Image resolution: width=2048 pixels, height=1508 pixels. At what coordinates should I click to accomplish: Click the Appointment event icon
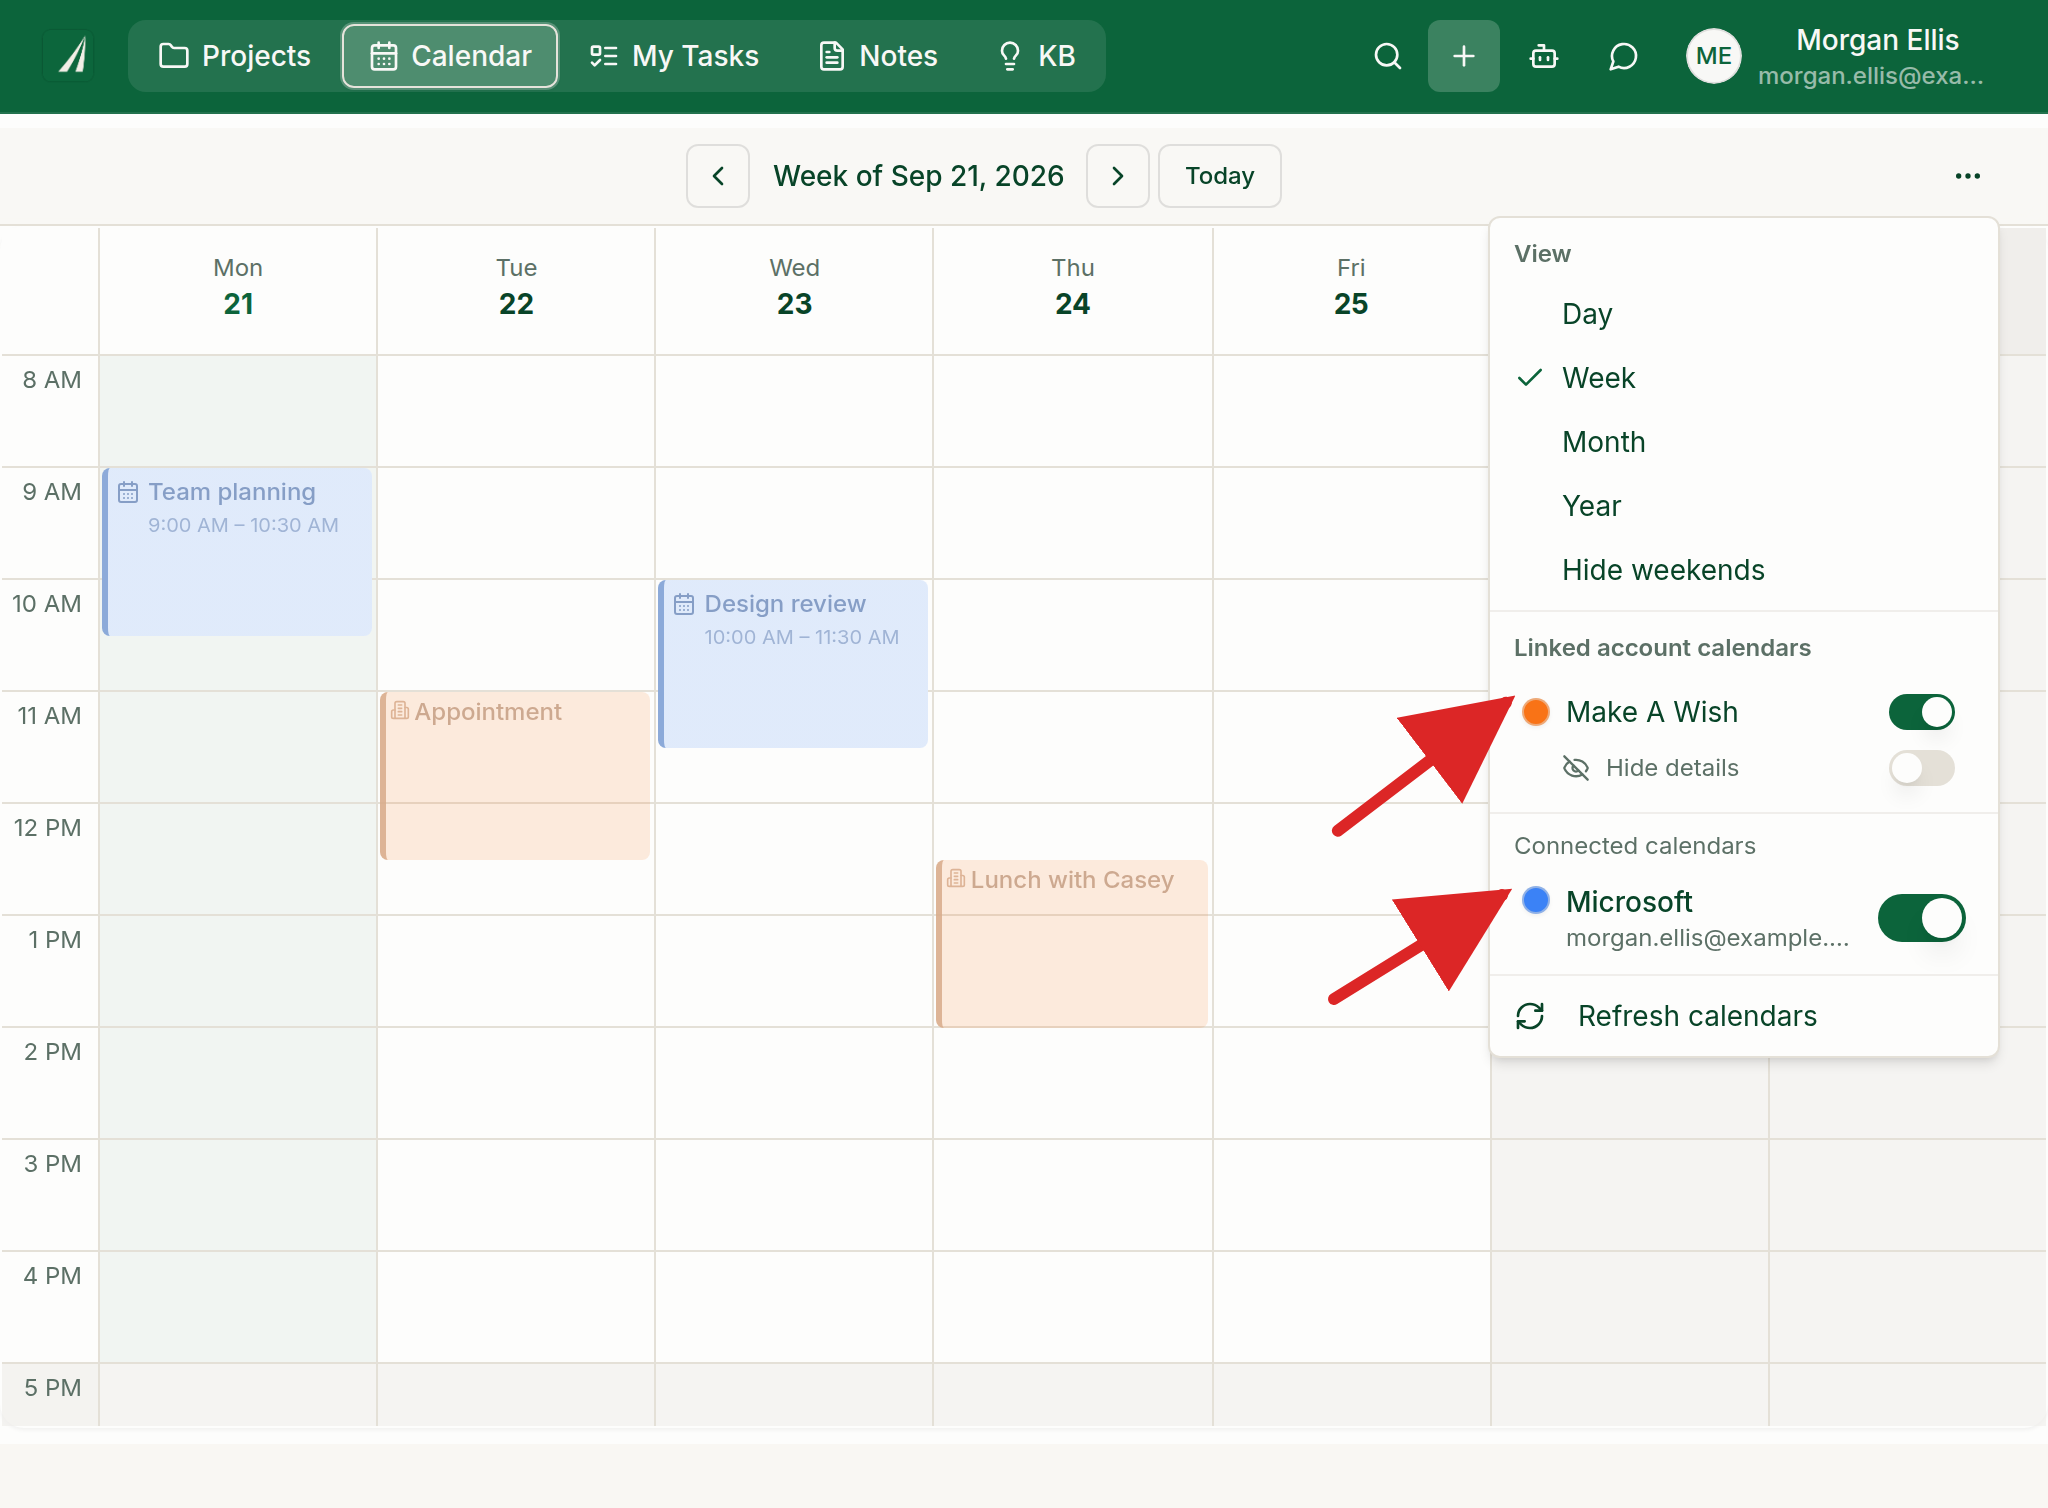tap(400, 711)
